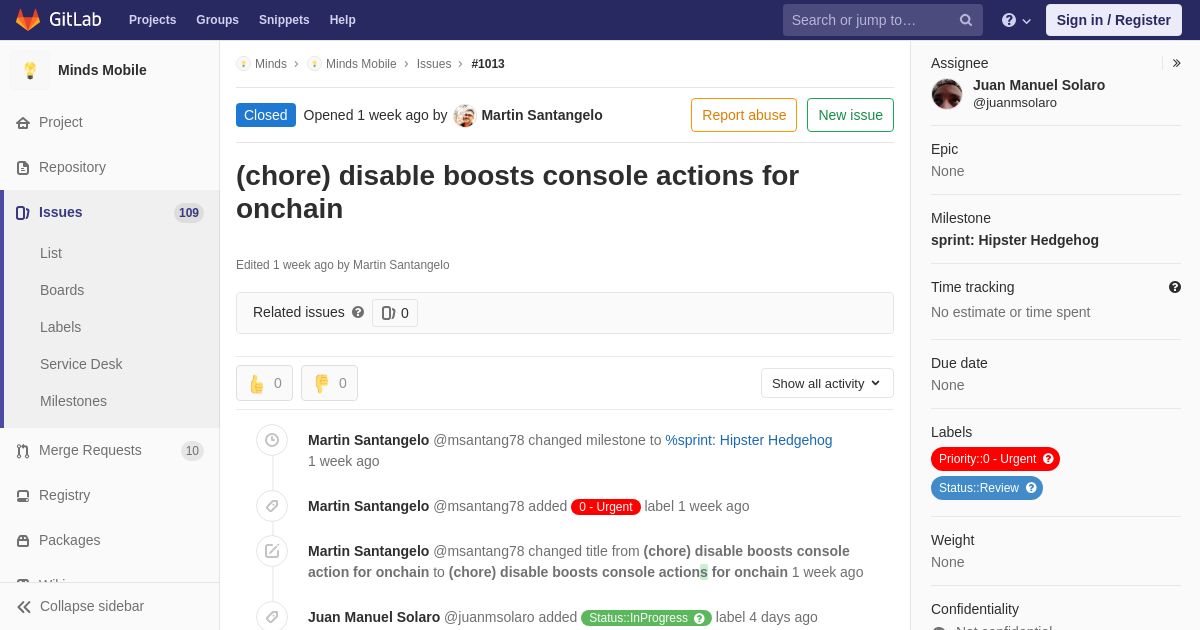Click the Merge Requests icon
This screenshot has height=630, width=1200.
click(23, 451)
